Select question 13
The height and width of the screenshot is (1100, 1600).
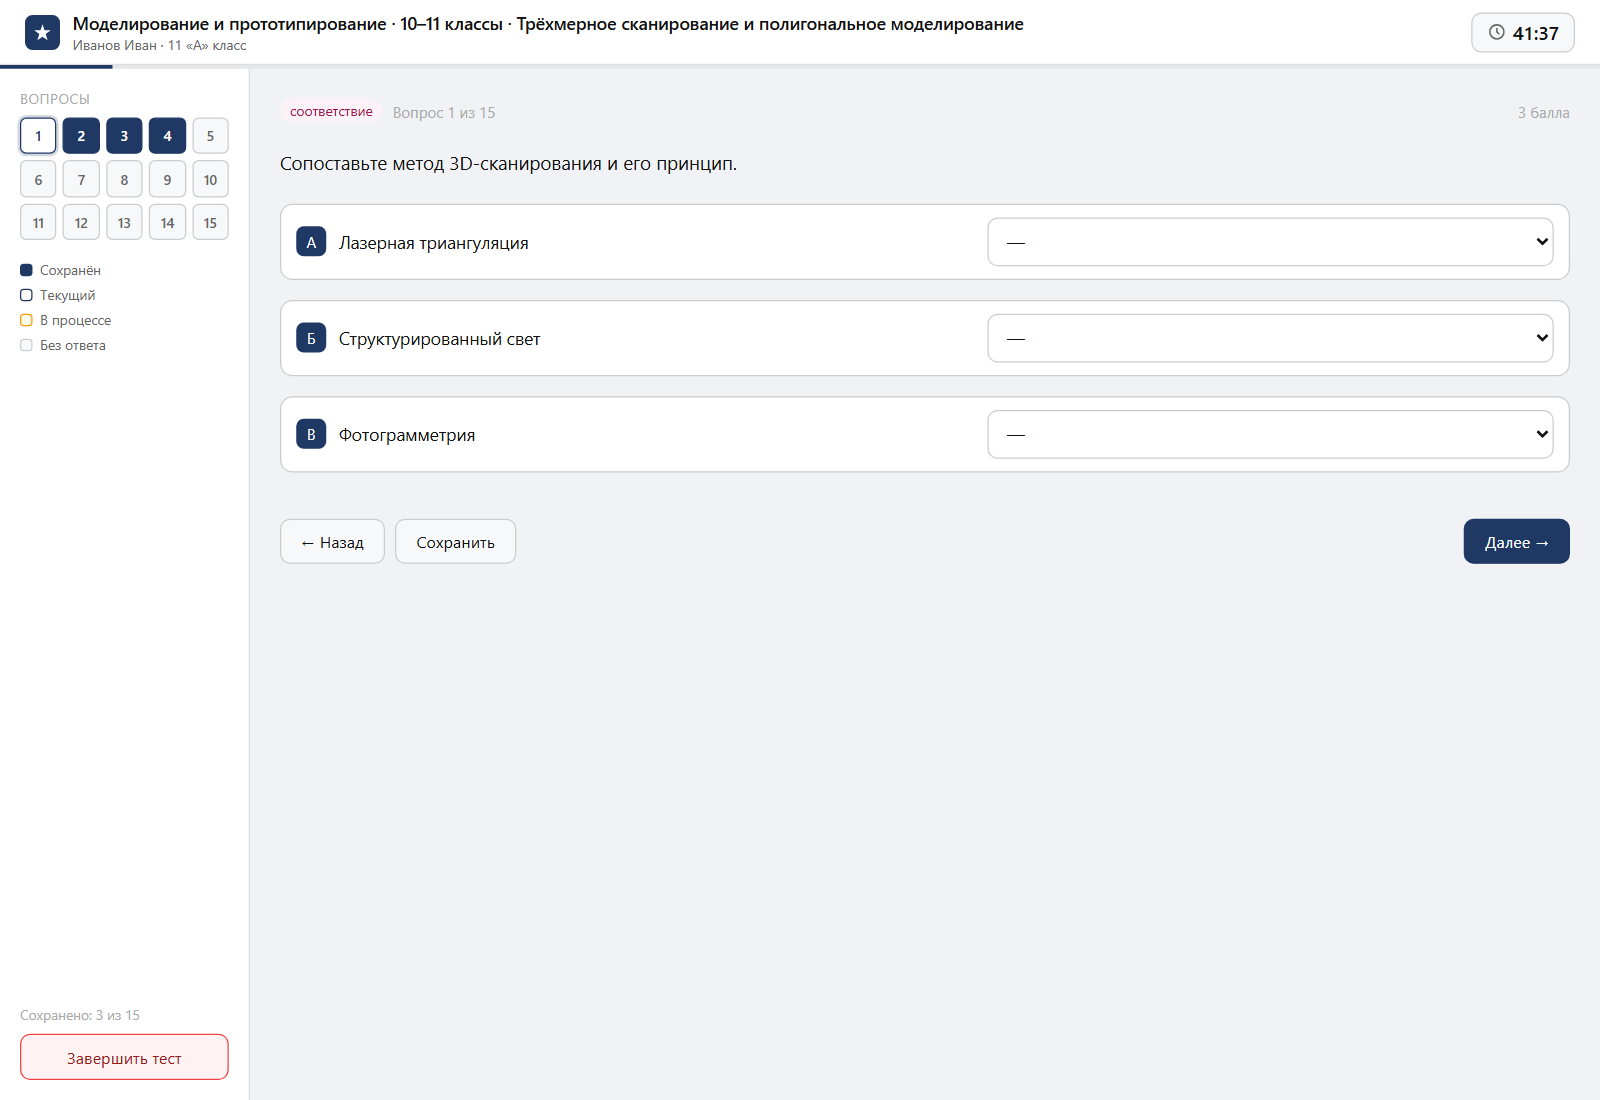tap(124, 222)
